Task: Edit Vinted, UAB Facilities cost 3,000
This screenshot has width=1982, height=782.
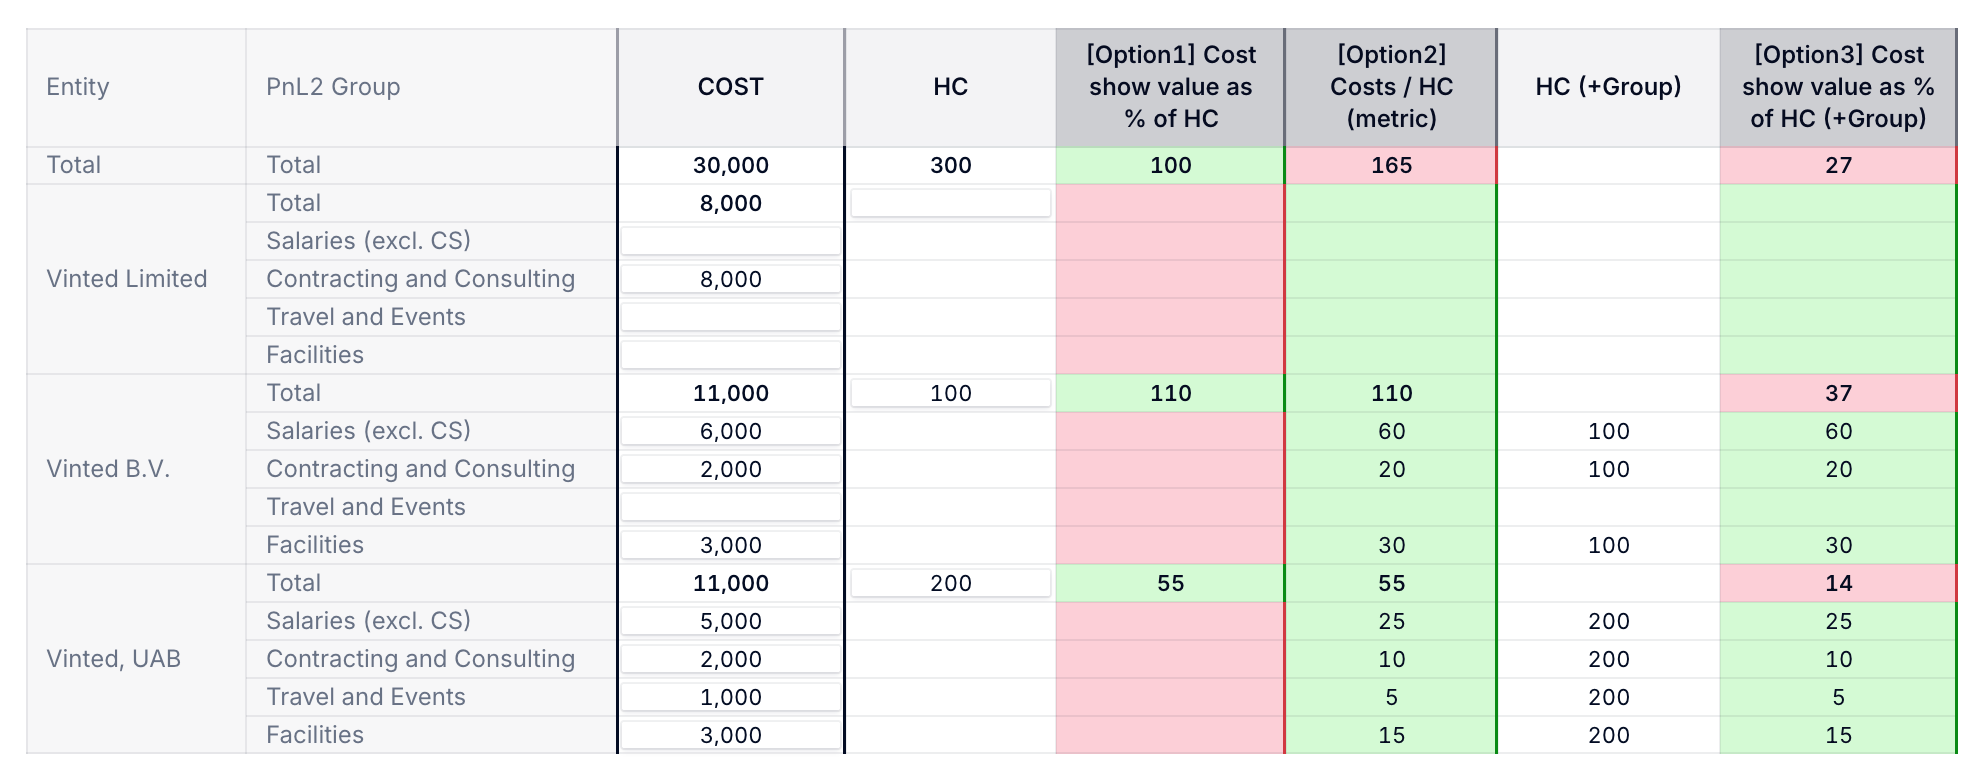Action: point(731,735)
